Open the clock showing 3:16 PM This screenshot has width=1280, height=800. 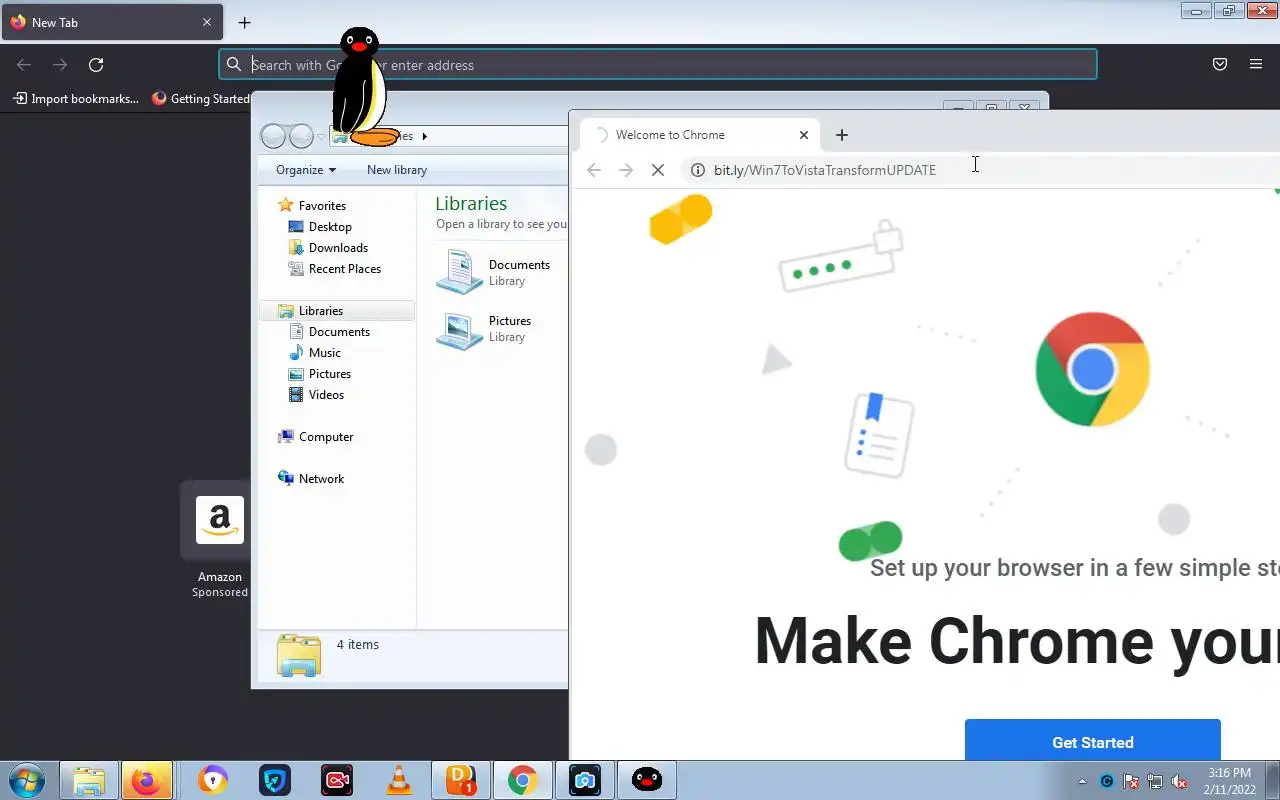(x=1229, y=781)
